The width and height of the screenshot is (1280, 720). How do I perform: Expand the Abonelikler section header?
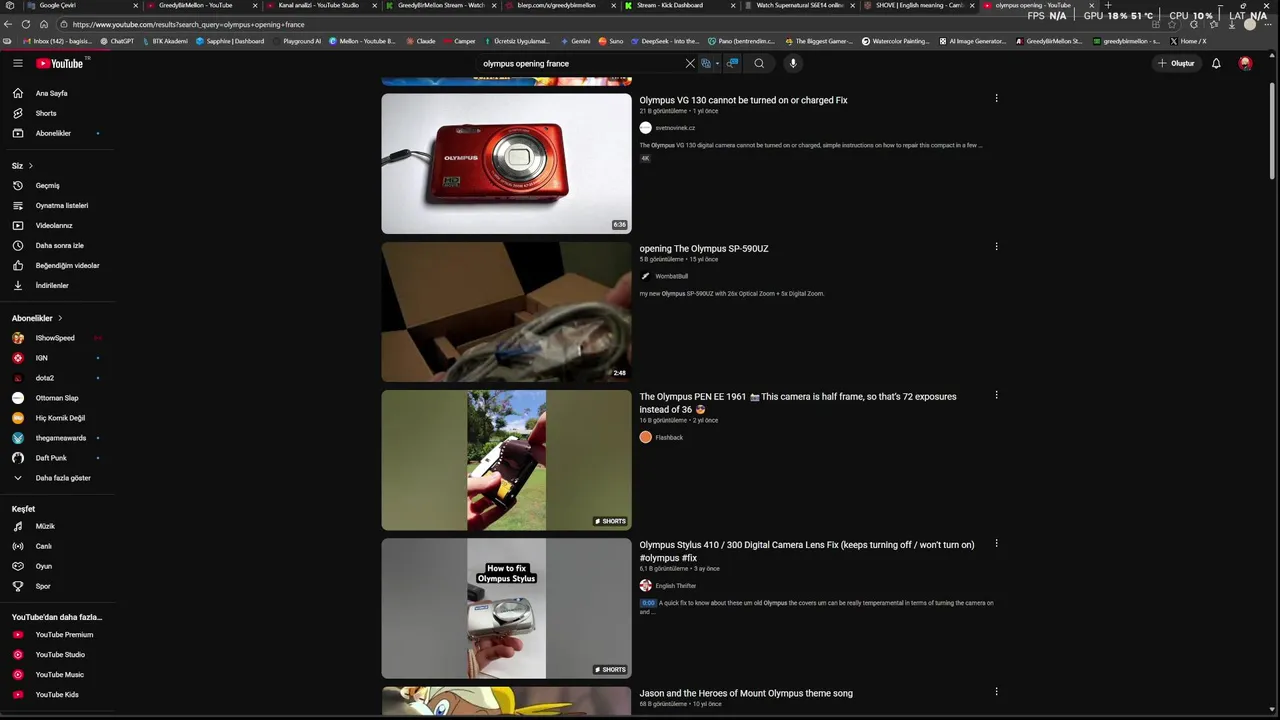(37, 318)
